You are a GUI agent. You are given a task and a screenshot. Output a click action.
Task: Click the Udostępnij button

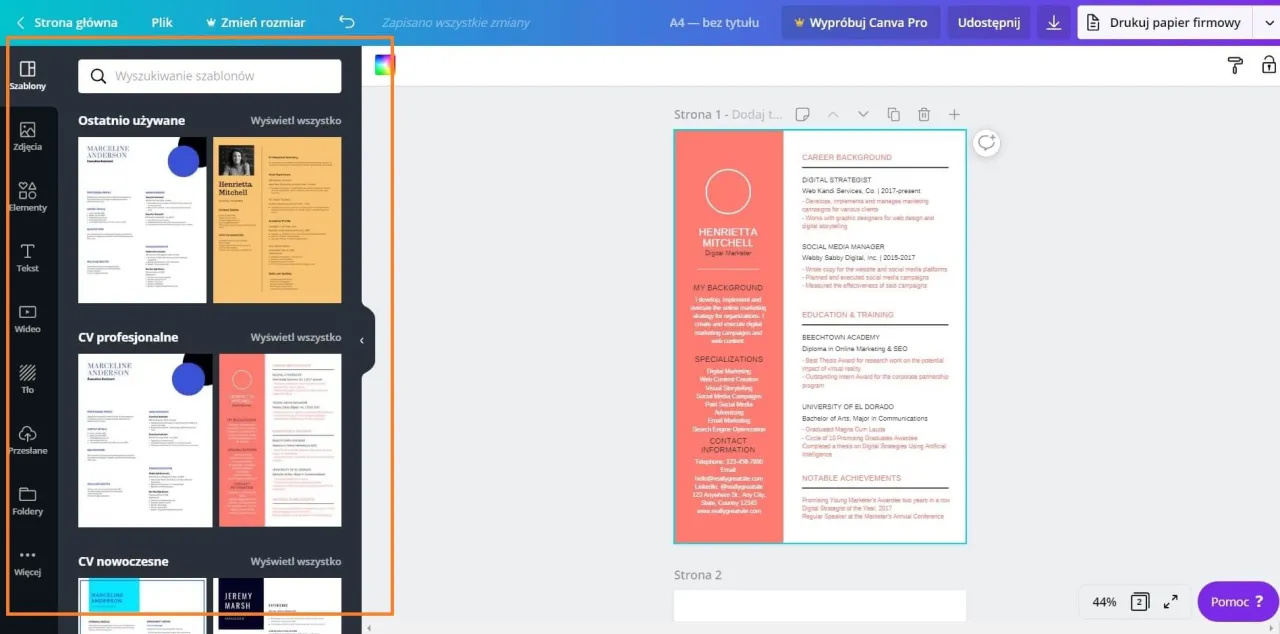(x=988, y=22)
